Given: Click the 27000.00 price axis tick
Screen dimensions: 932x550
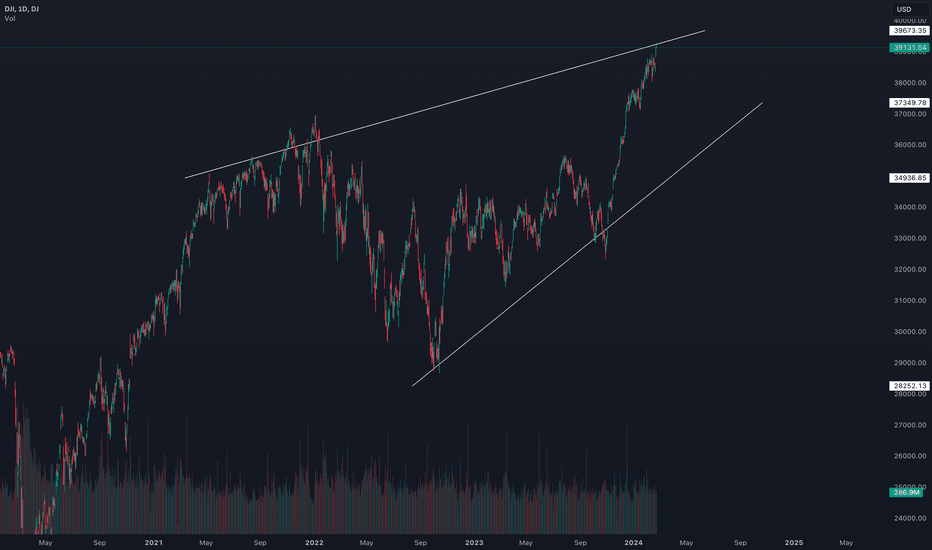Looking at the screenshot, I should [x=910, y=425].
